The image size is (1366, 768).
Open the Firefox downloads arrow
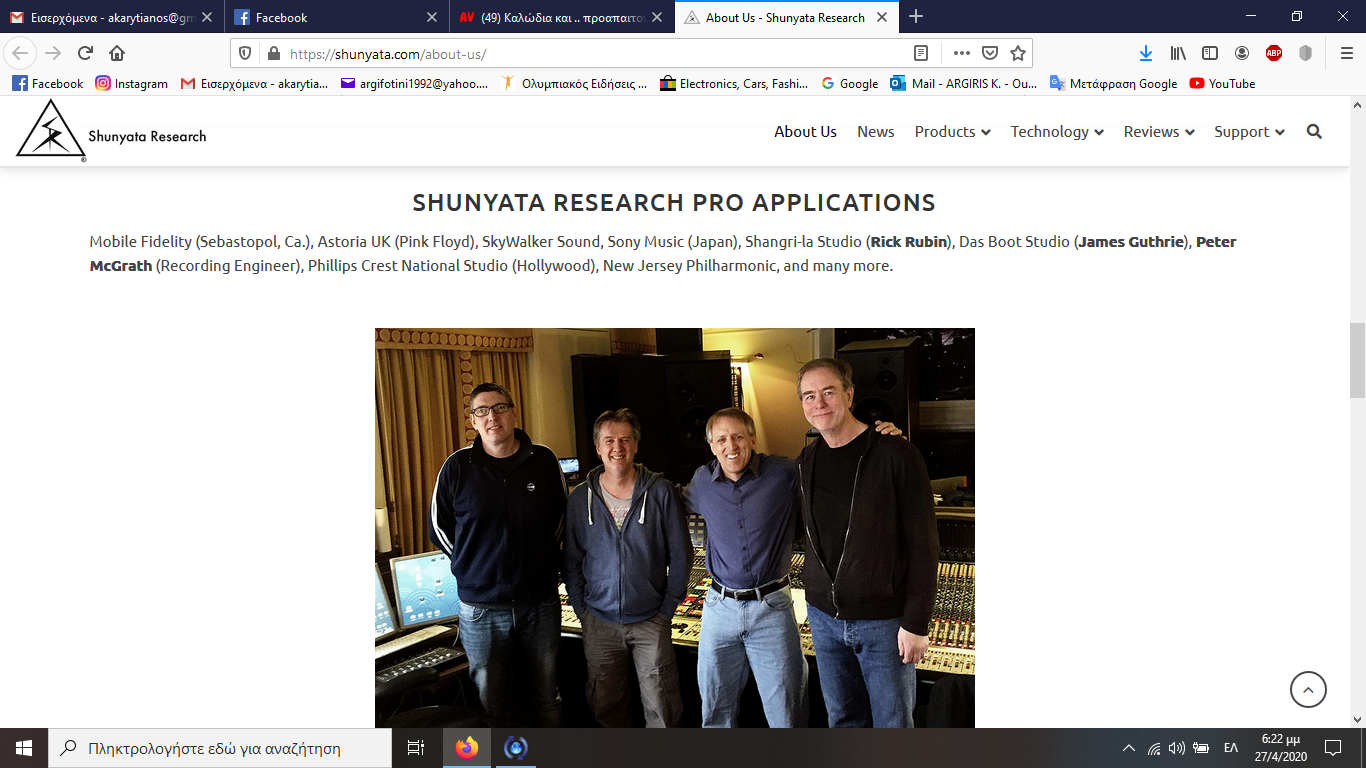coord(1146,53)
